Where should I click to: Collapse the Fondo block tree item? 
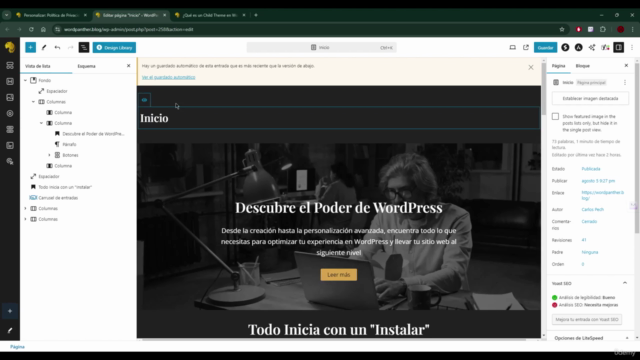click(x=25, y=80)
